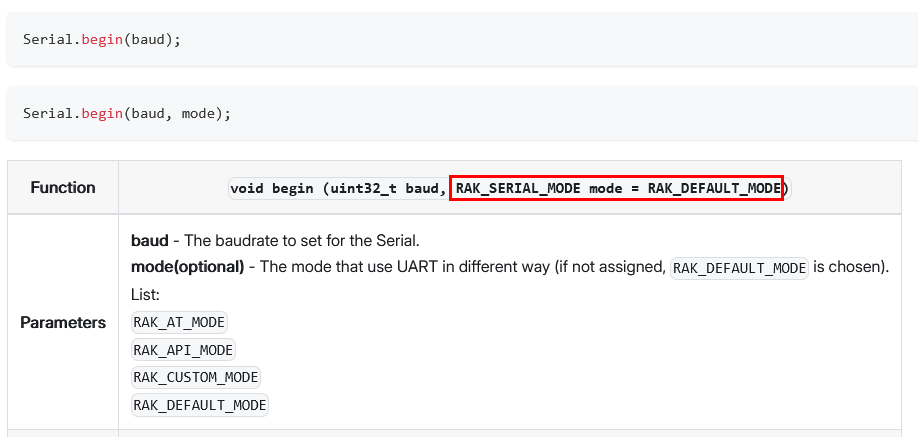
Task: Click the word 'mode' in the second code snippet
Action: pos(198,114)
